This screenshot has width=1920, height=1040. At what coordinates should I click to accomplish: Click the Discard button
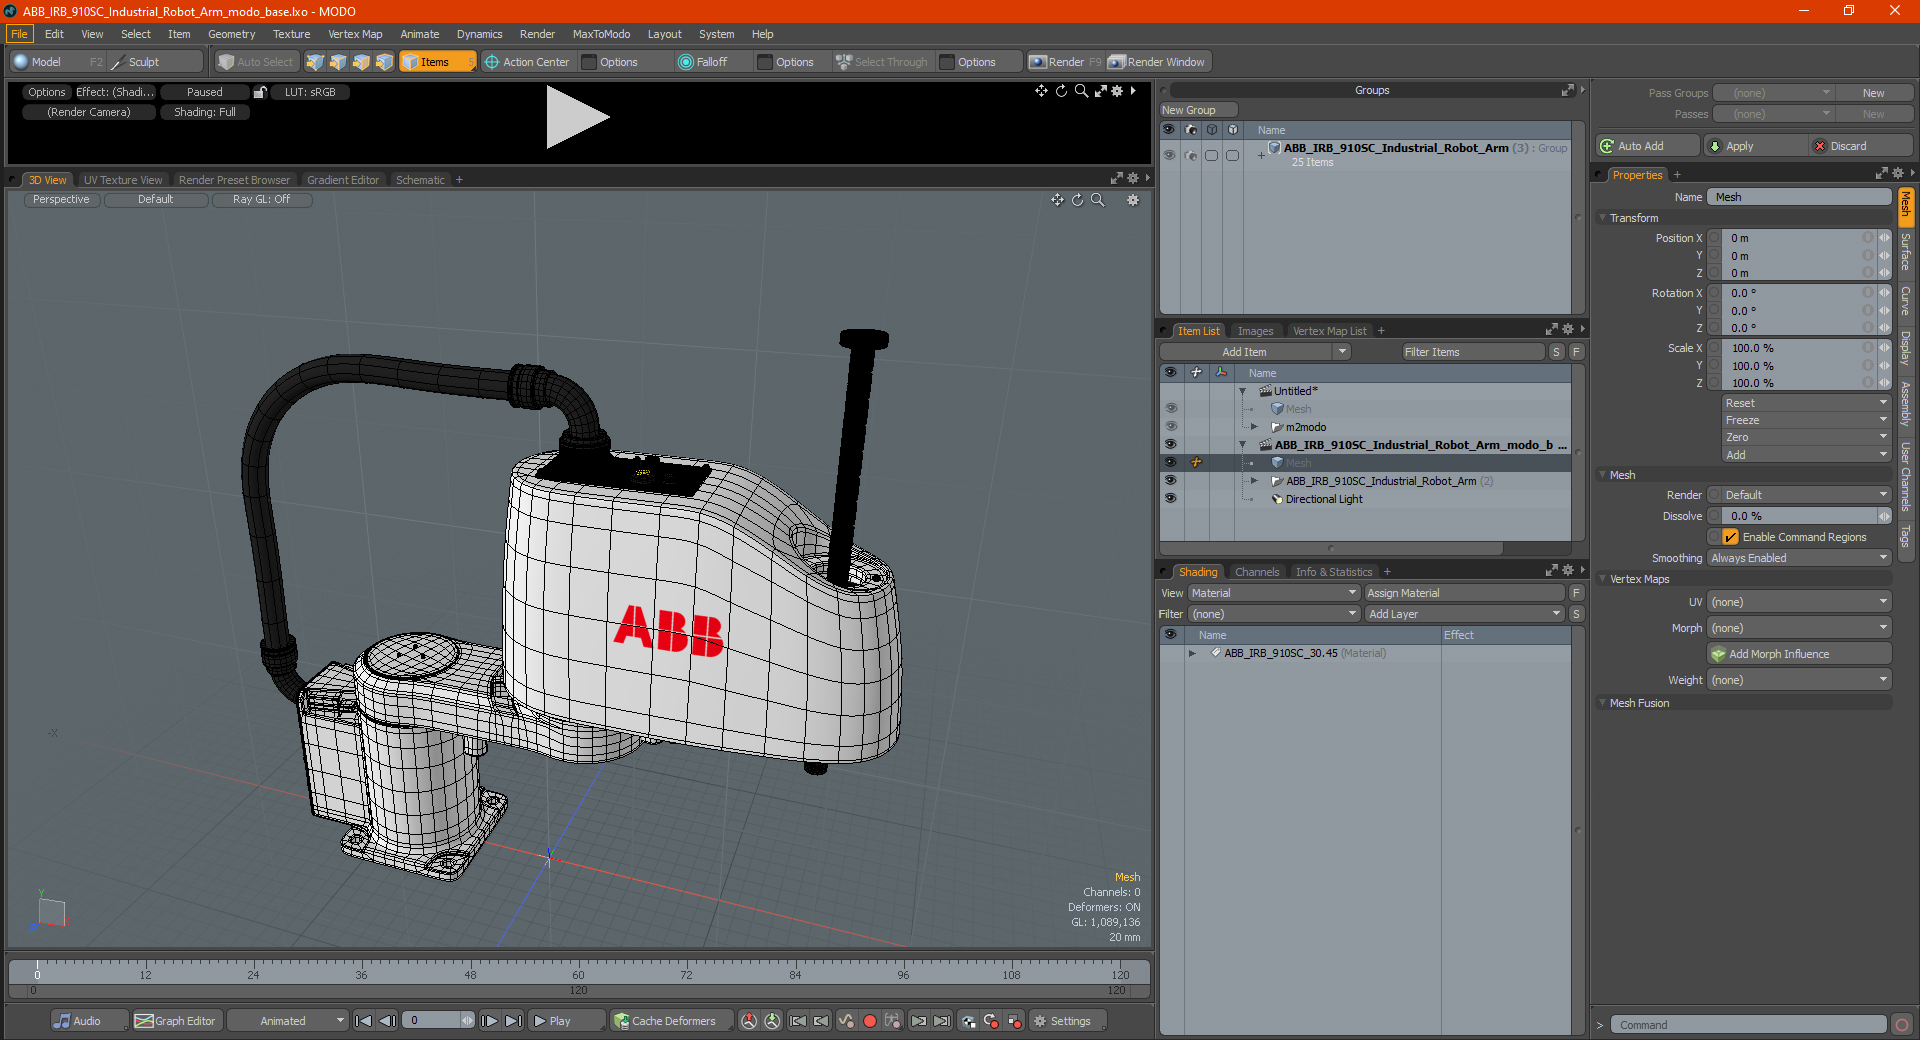1861,146
